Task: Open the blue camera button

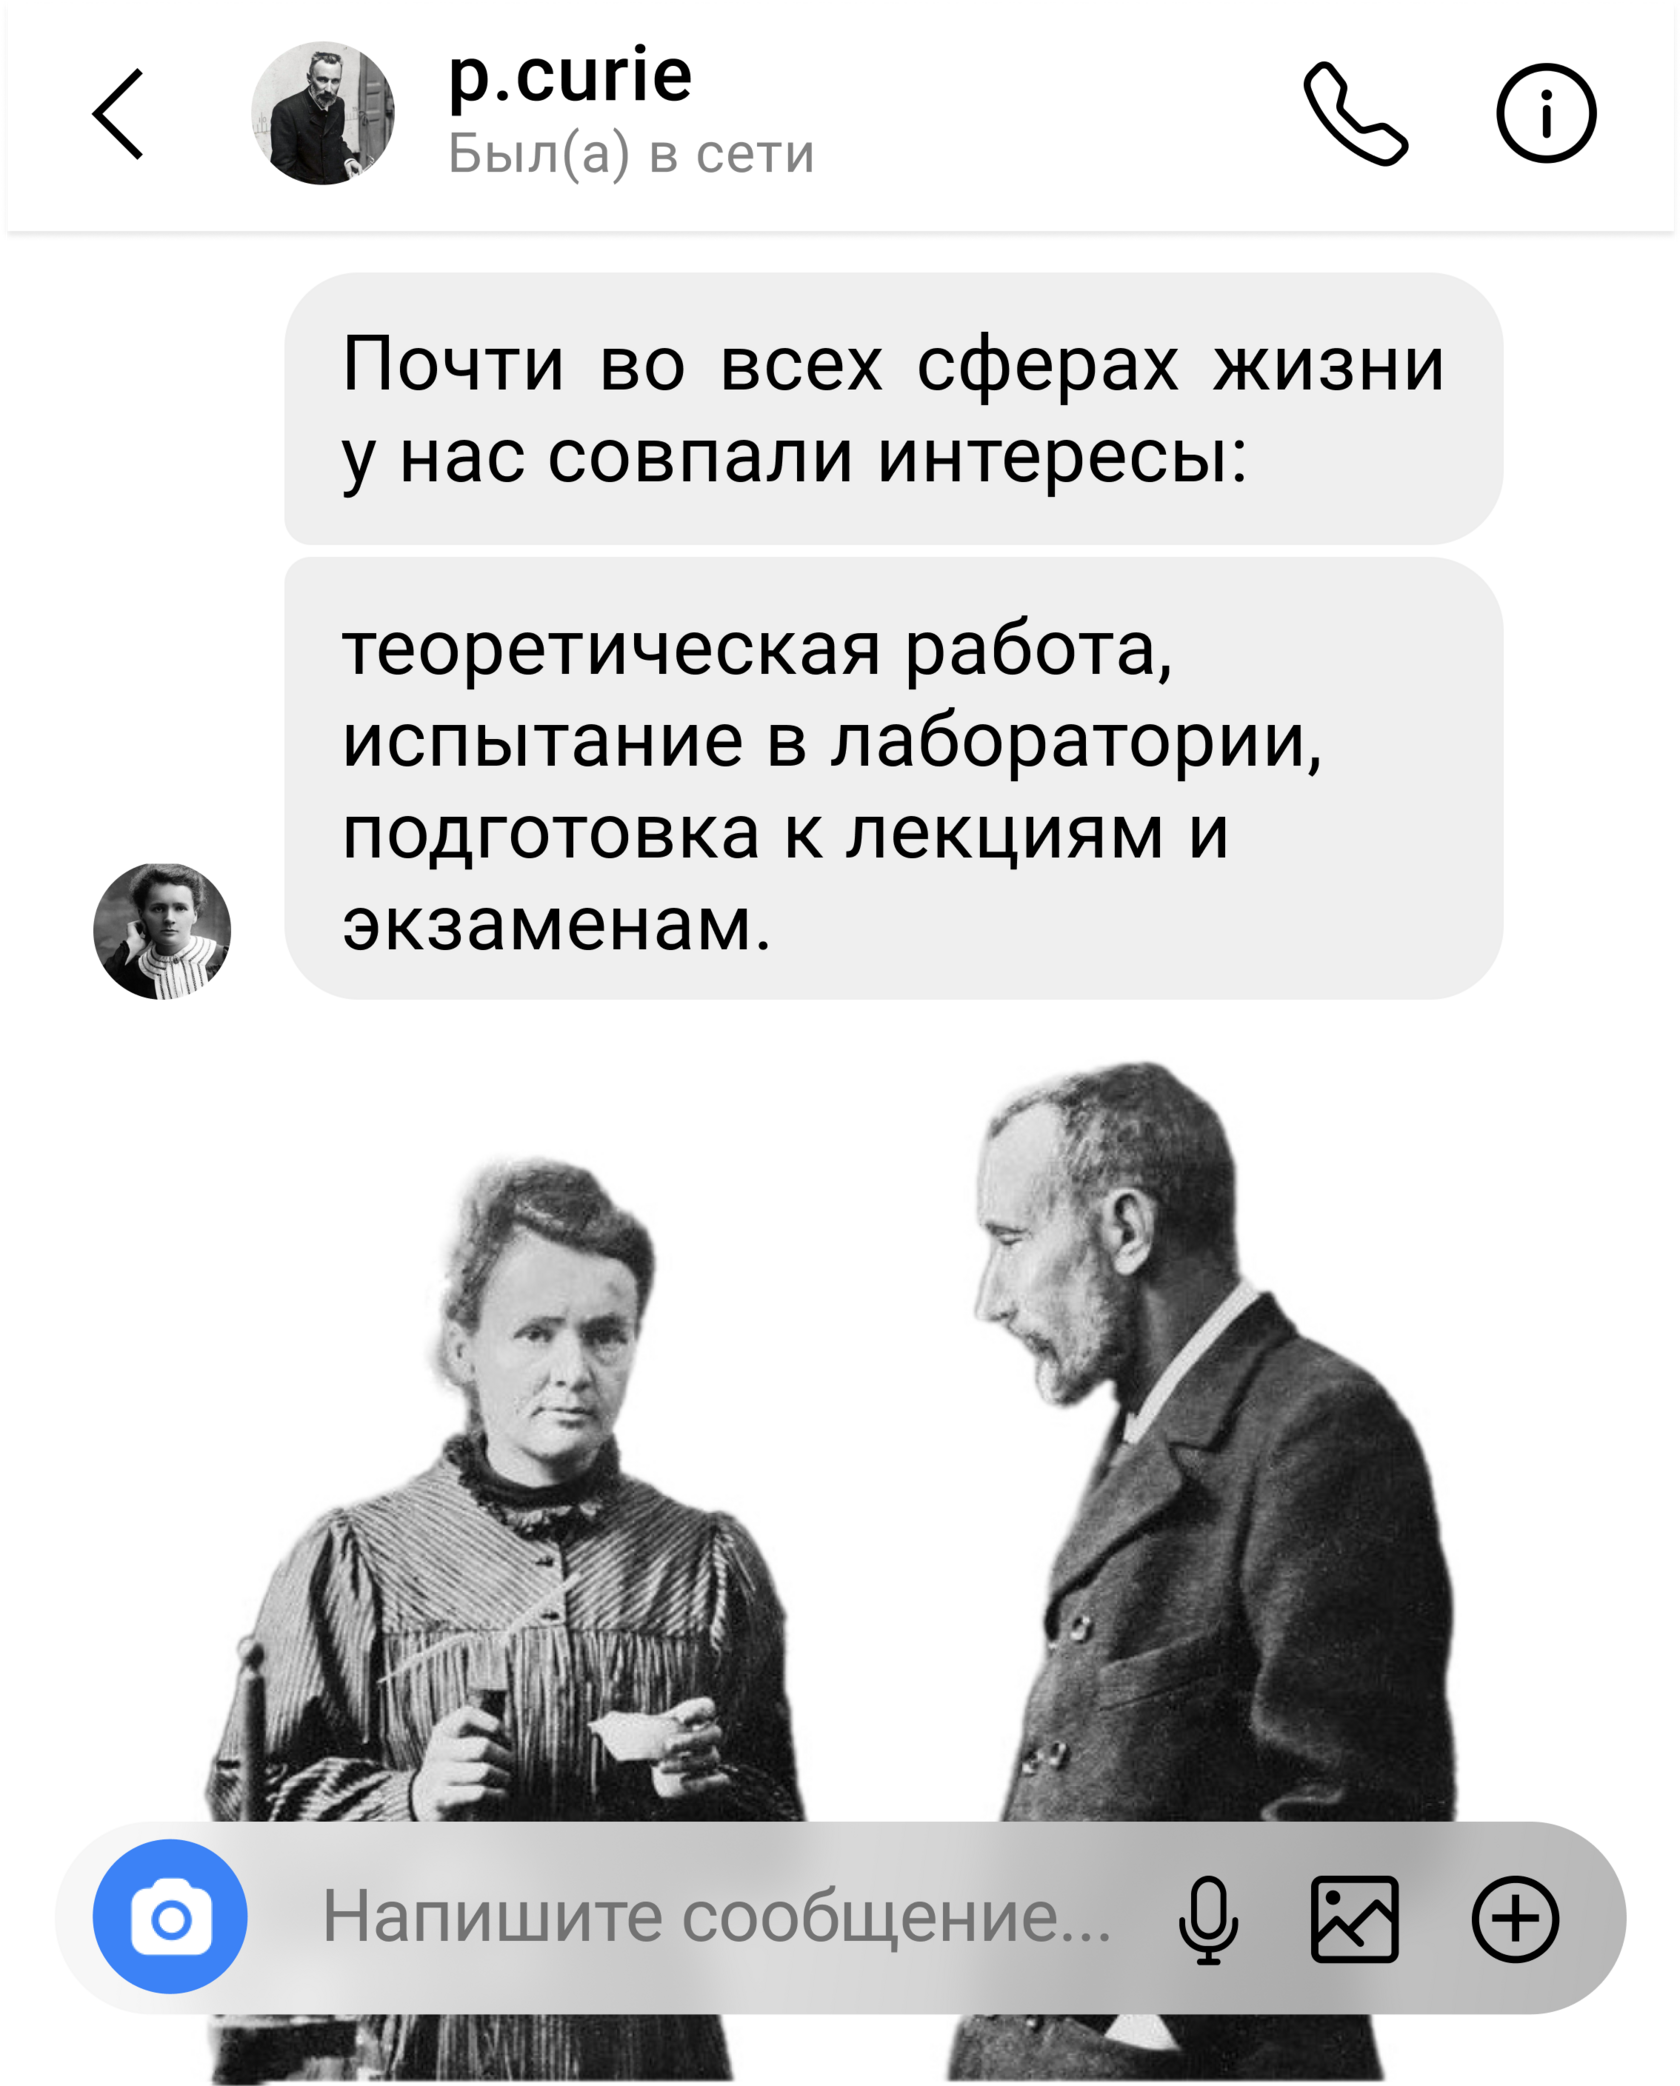Action: 170,1916
